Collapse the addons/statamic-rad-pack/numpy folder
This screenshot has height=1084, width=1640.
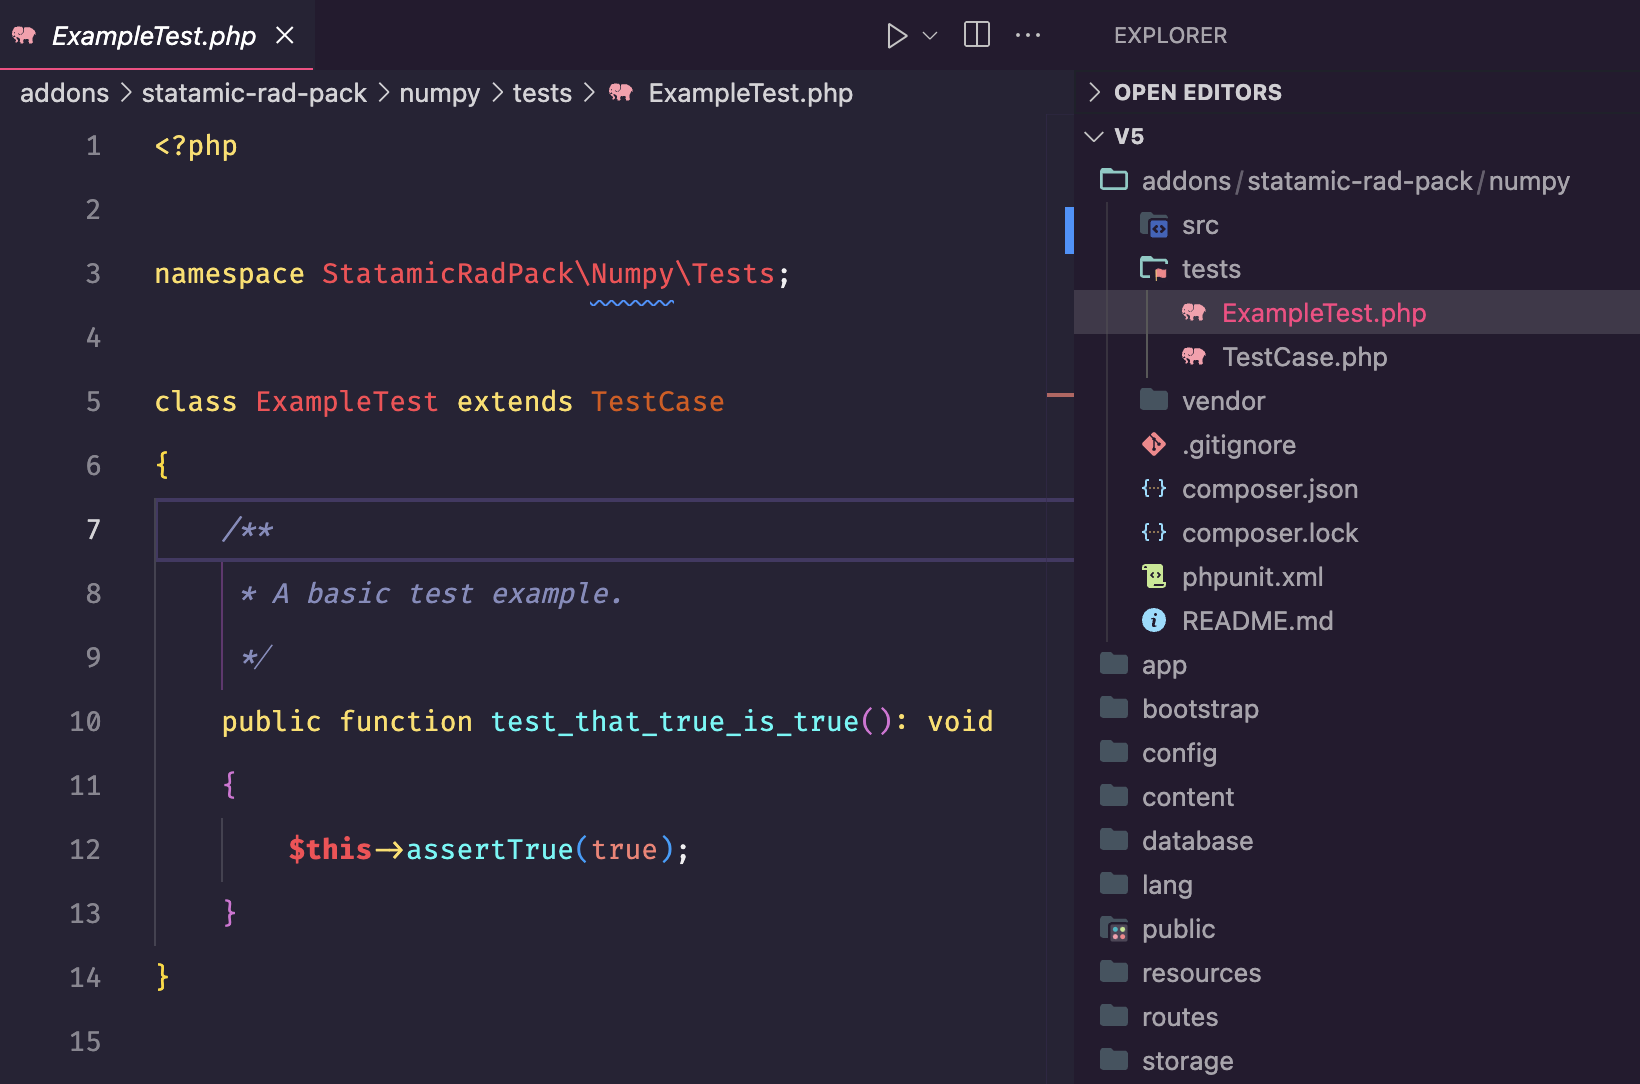pyautogui.click(x=1357, y=180)
